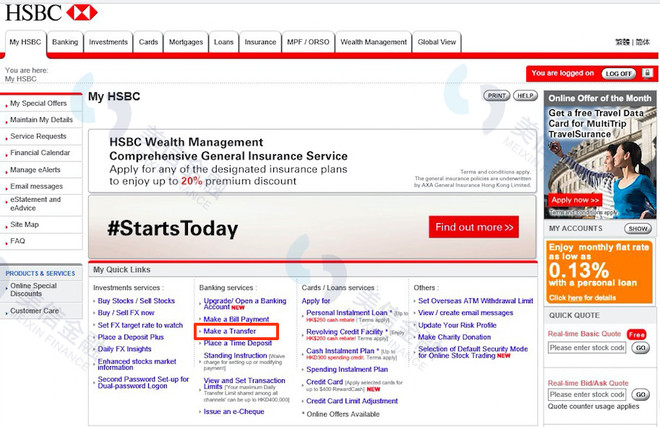Open Selection of Default Security Mode link

pyautogui.click(x=473, y=352)
